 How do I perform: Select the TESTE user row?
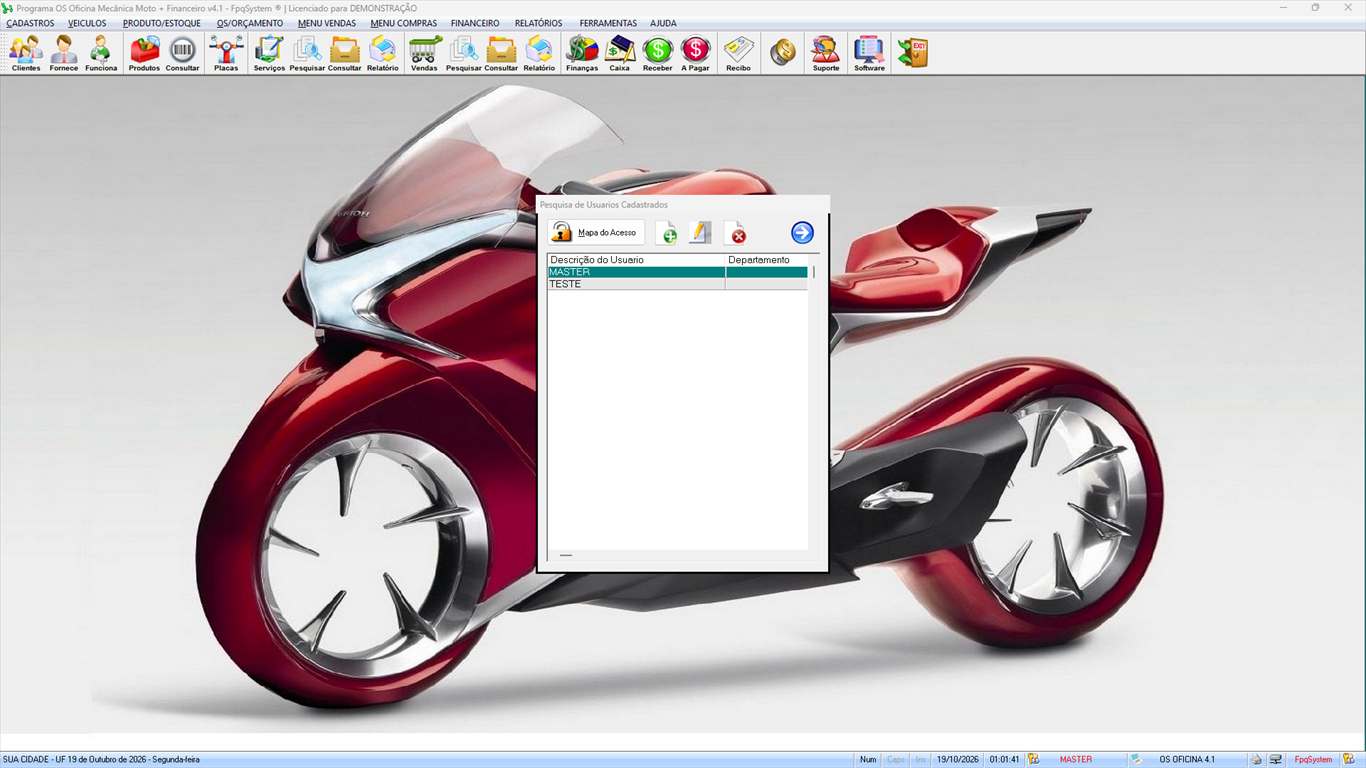pos(677,284)
